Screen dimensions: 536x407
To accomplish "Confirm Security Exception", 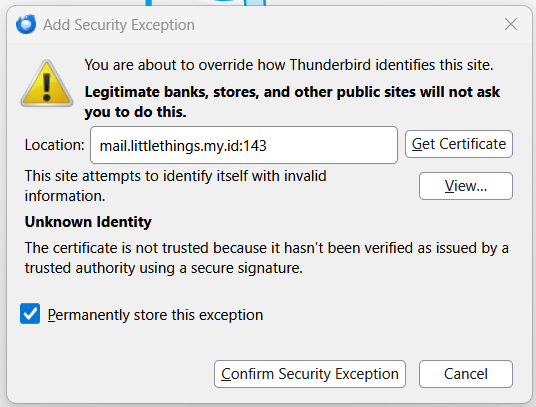I will (310, 374).
